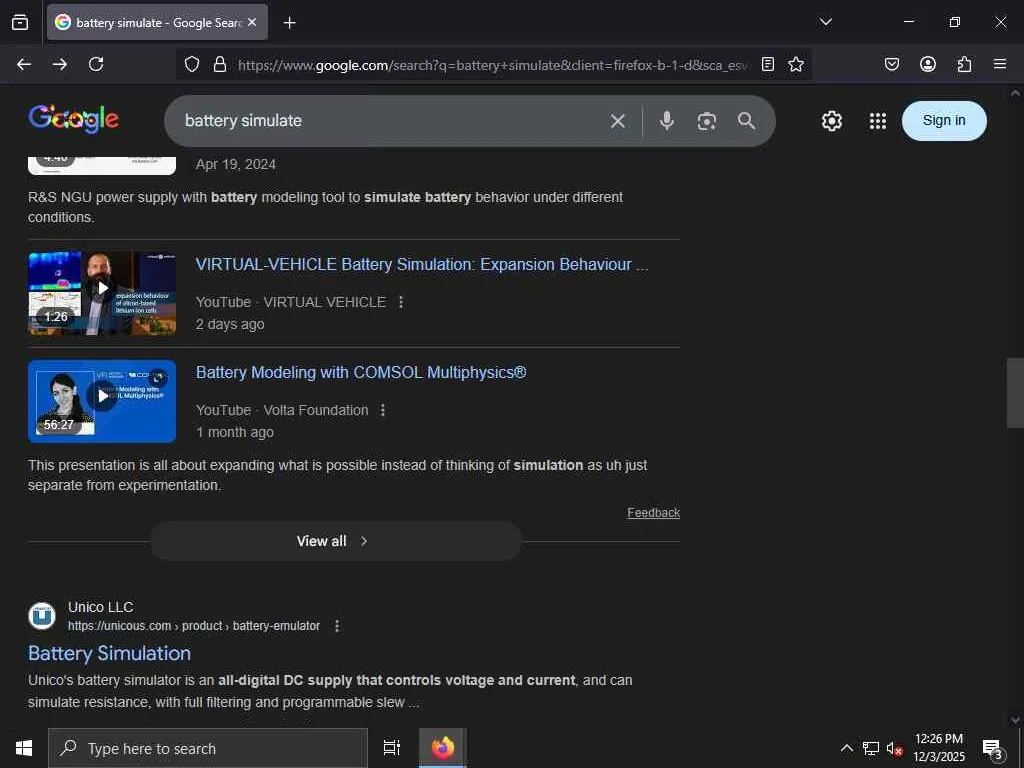Go back to the previous page
The height and width of the screenshot is (768, 1024).
[24, 64]
